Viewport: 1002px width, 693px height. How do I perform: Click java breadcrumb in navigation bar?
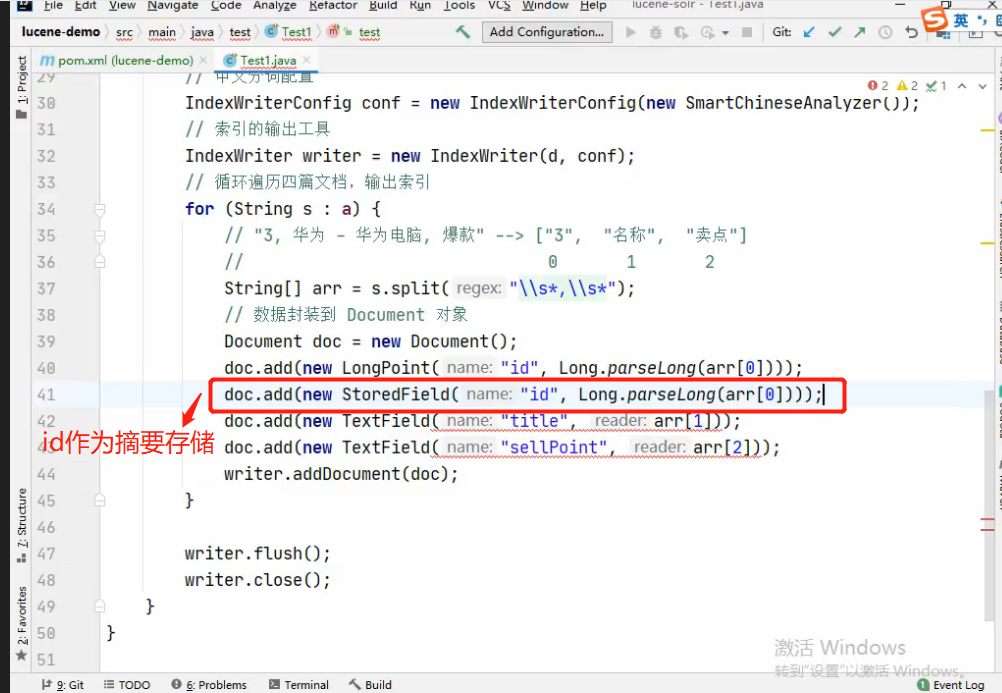click(202, 32)
